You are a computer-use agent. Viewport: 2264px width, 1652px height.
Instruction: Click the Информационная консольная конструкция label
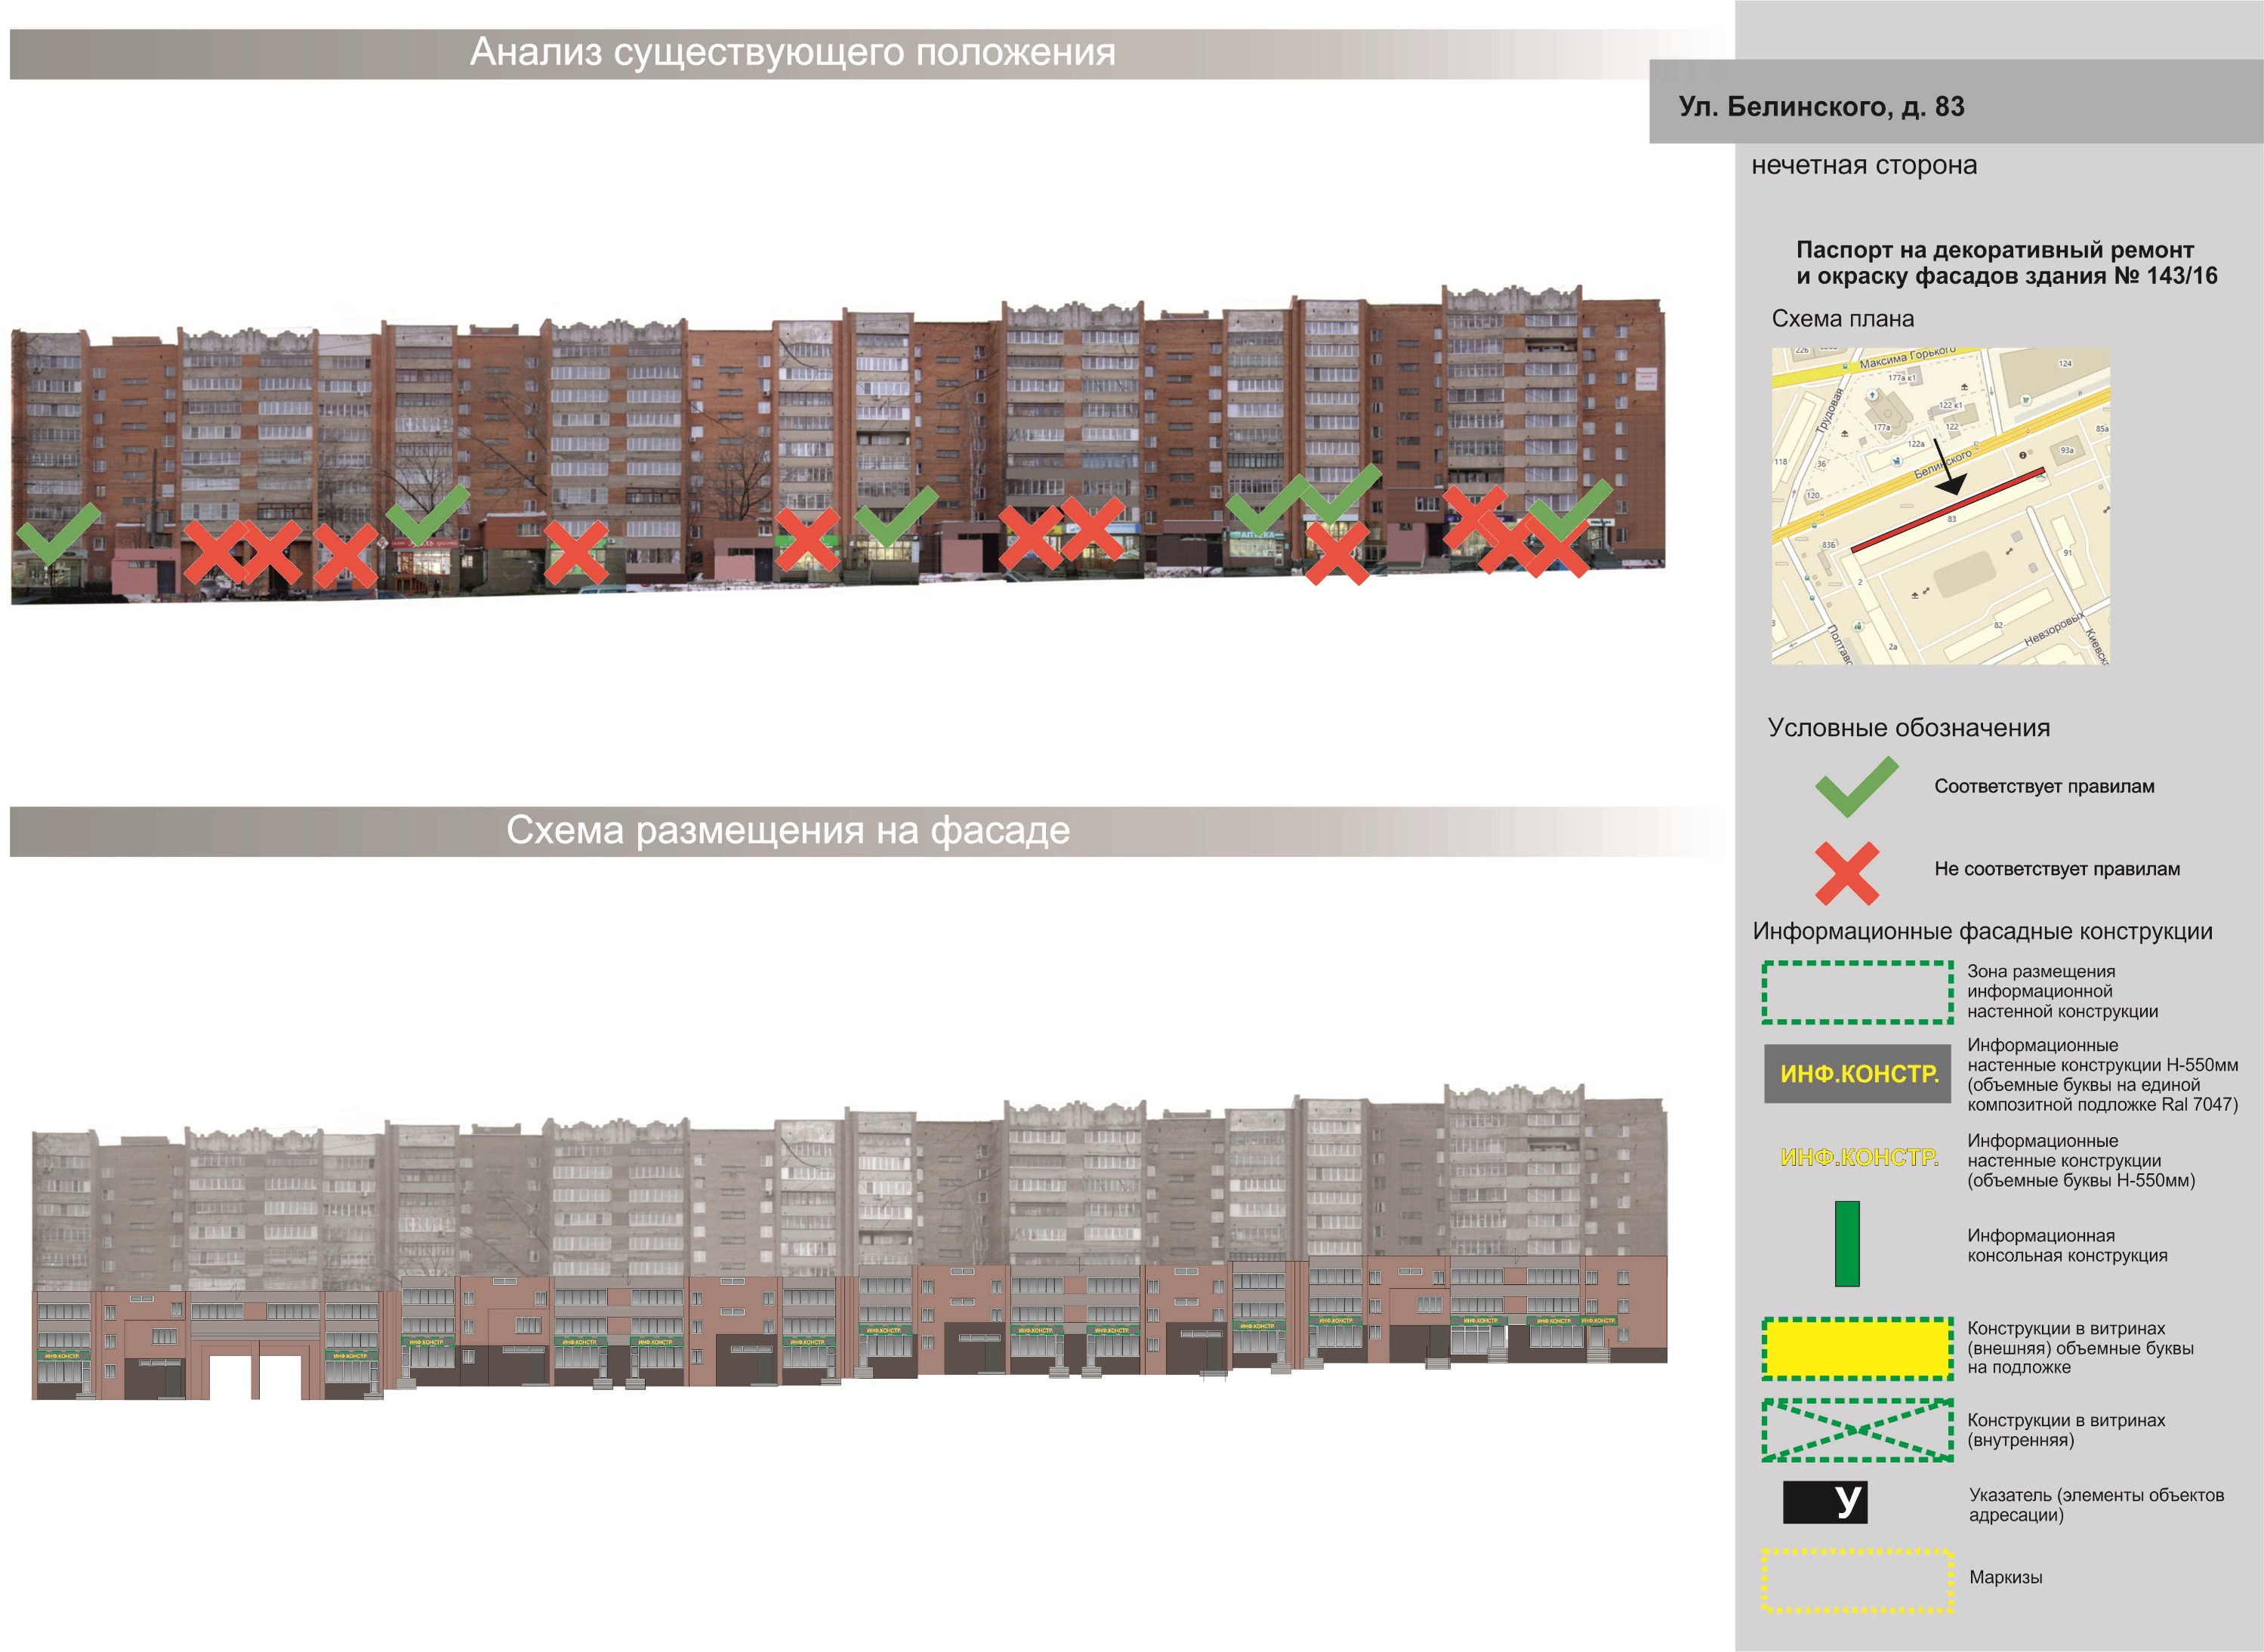pos(2067,1245)
